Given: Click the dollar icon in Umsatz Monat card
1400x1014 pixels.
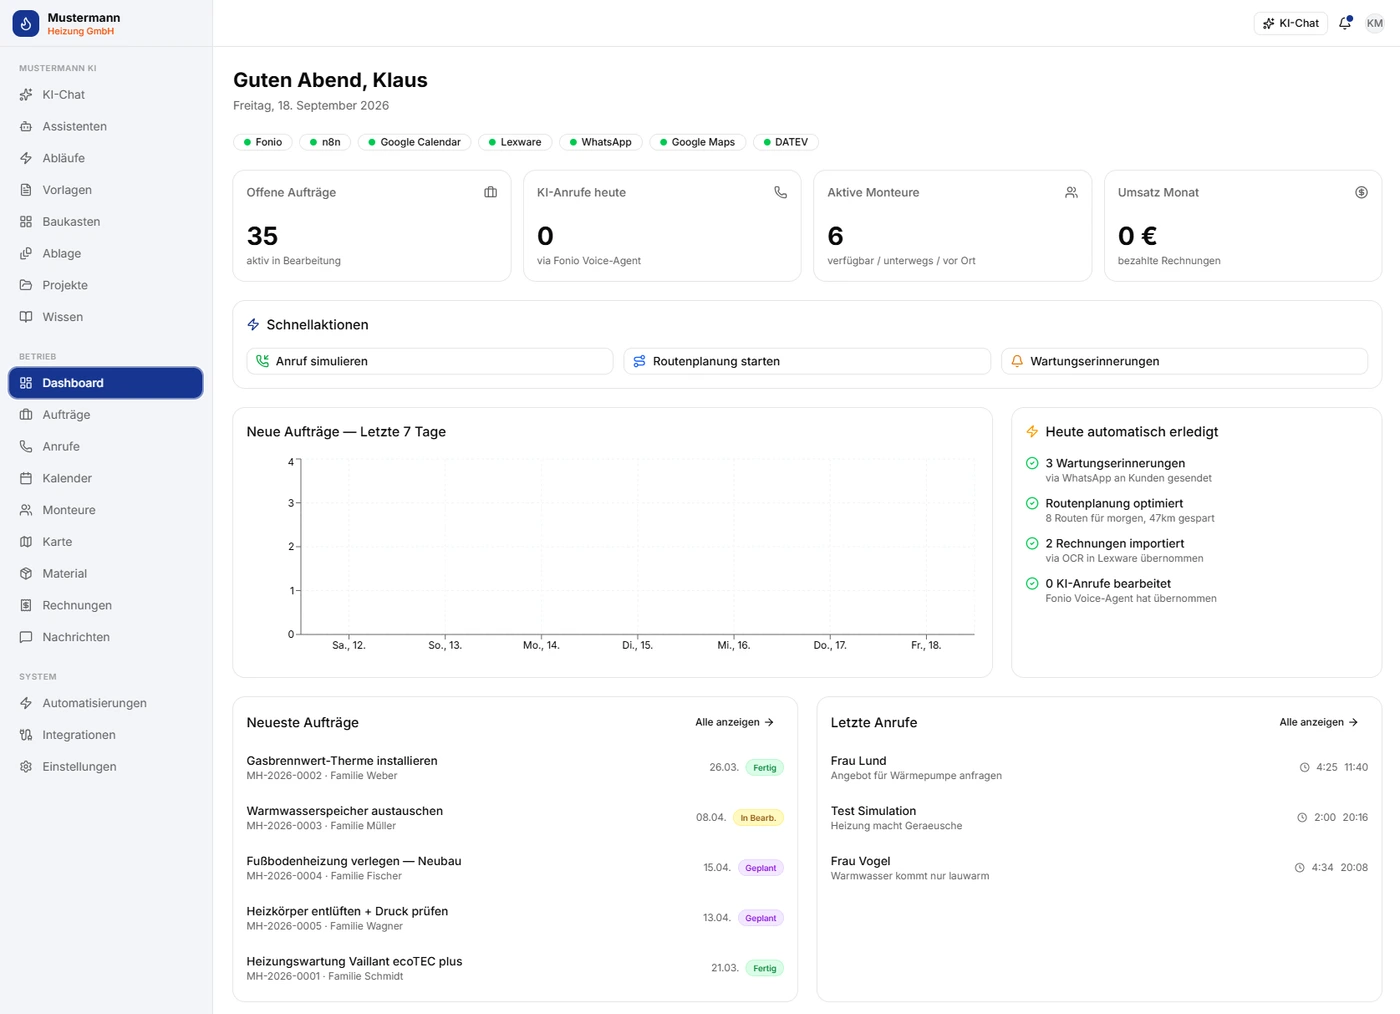Looking at the screenshot, I should (1361, 192).
